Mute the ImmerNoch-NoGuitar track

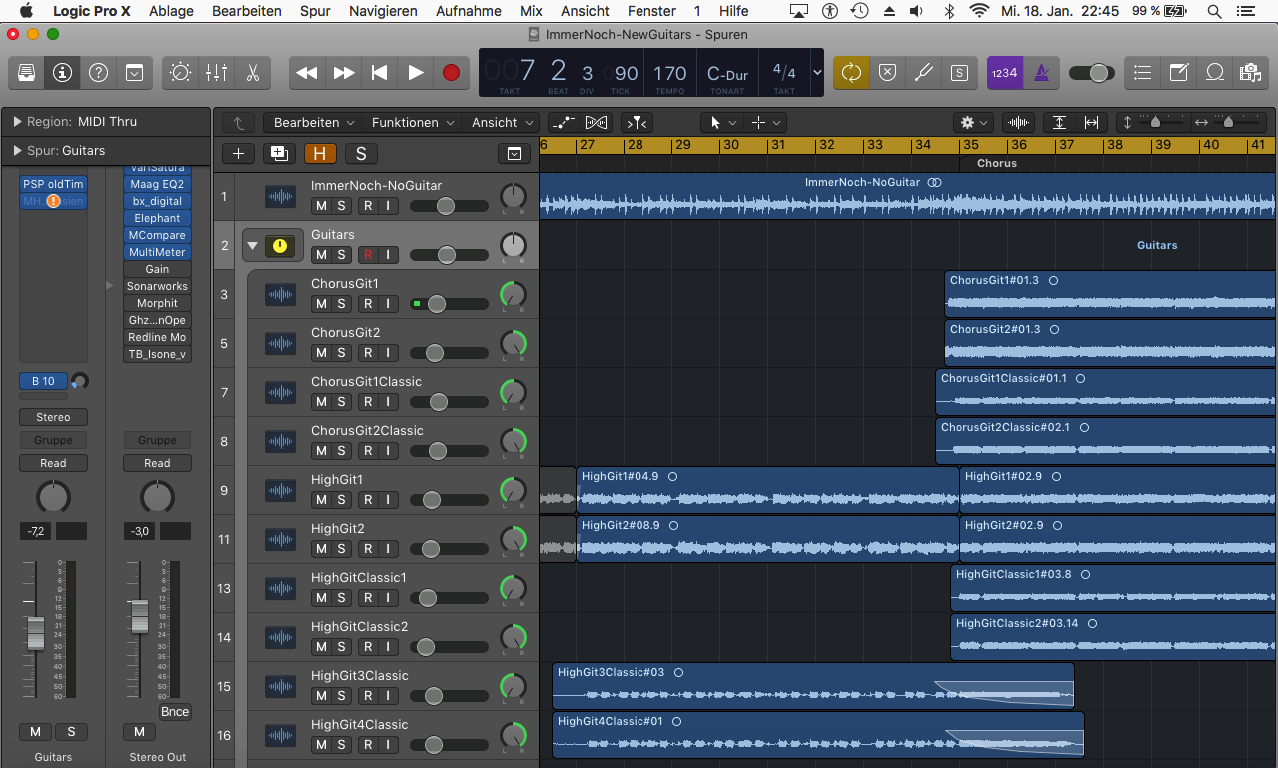point(321,205)
